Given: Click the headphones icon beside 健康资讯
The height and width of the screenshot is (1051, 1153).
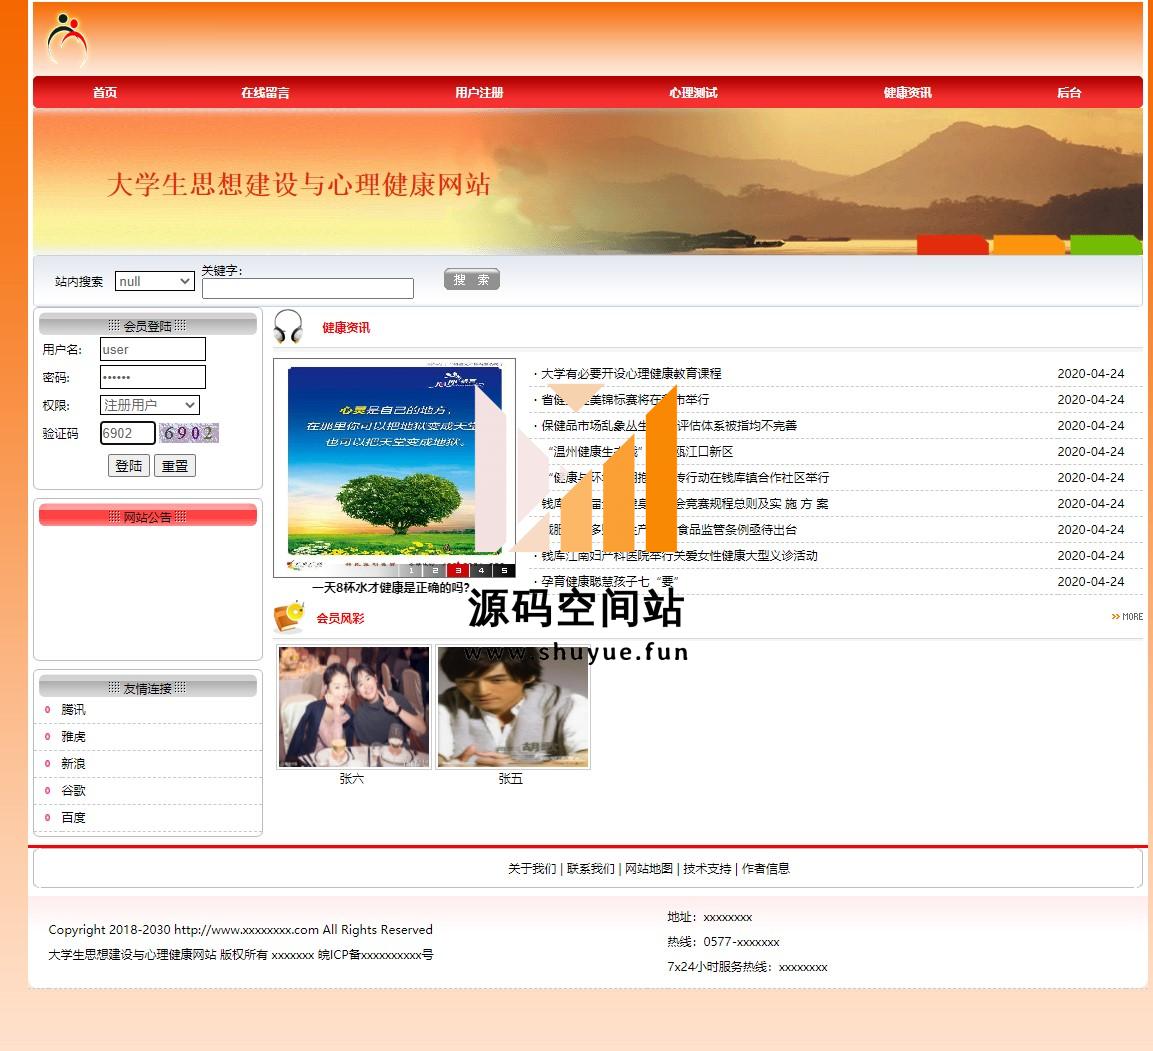Looking at the screenshot, I should point(288,327).
